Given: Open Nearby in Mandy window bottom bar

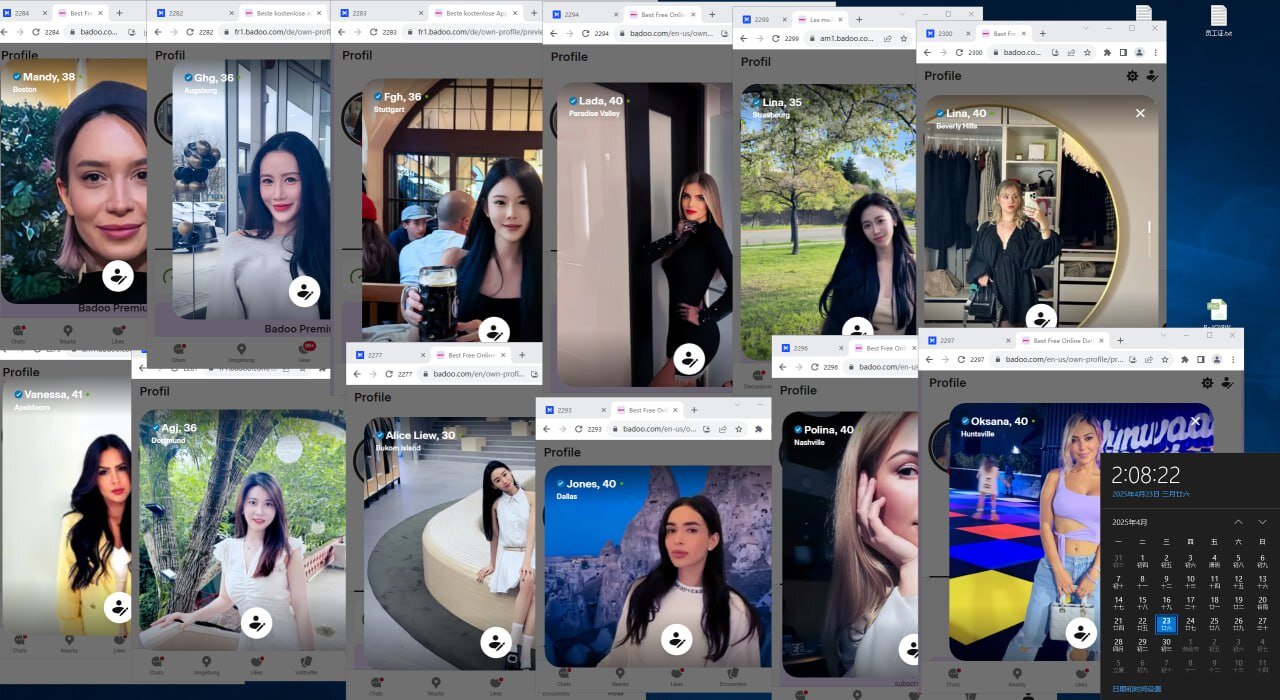Looking at the screenshot, I should tap(68, 334).
